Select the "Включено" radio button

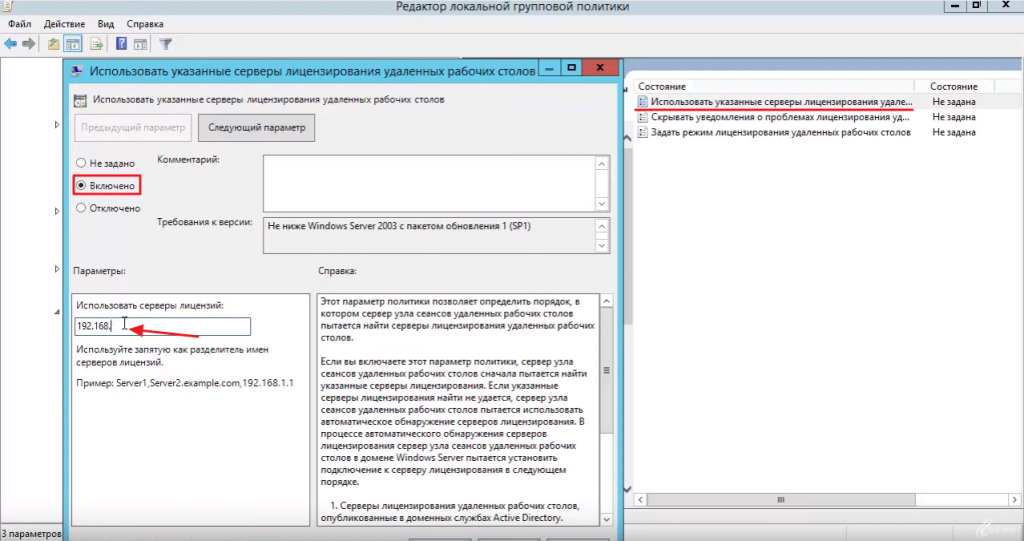point(81,185)
